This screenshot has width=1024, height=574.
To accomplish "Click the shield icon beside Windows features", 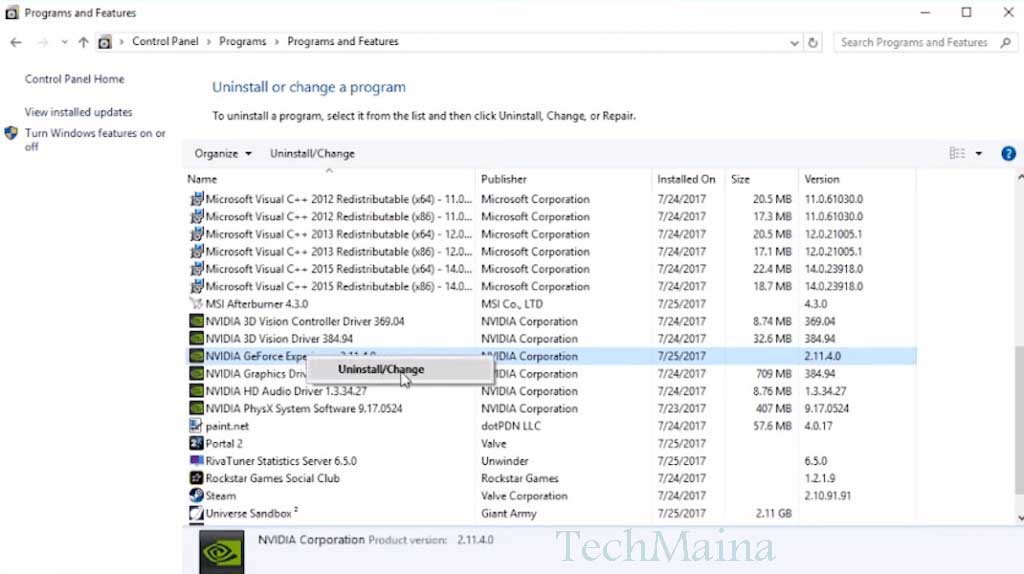I will [11, 133].
